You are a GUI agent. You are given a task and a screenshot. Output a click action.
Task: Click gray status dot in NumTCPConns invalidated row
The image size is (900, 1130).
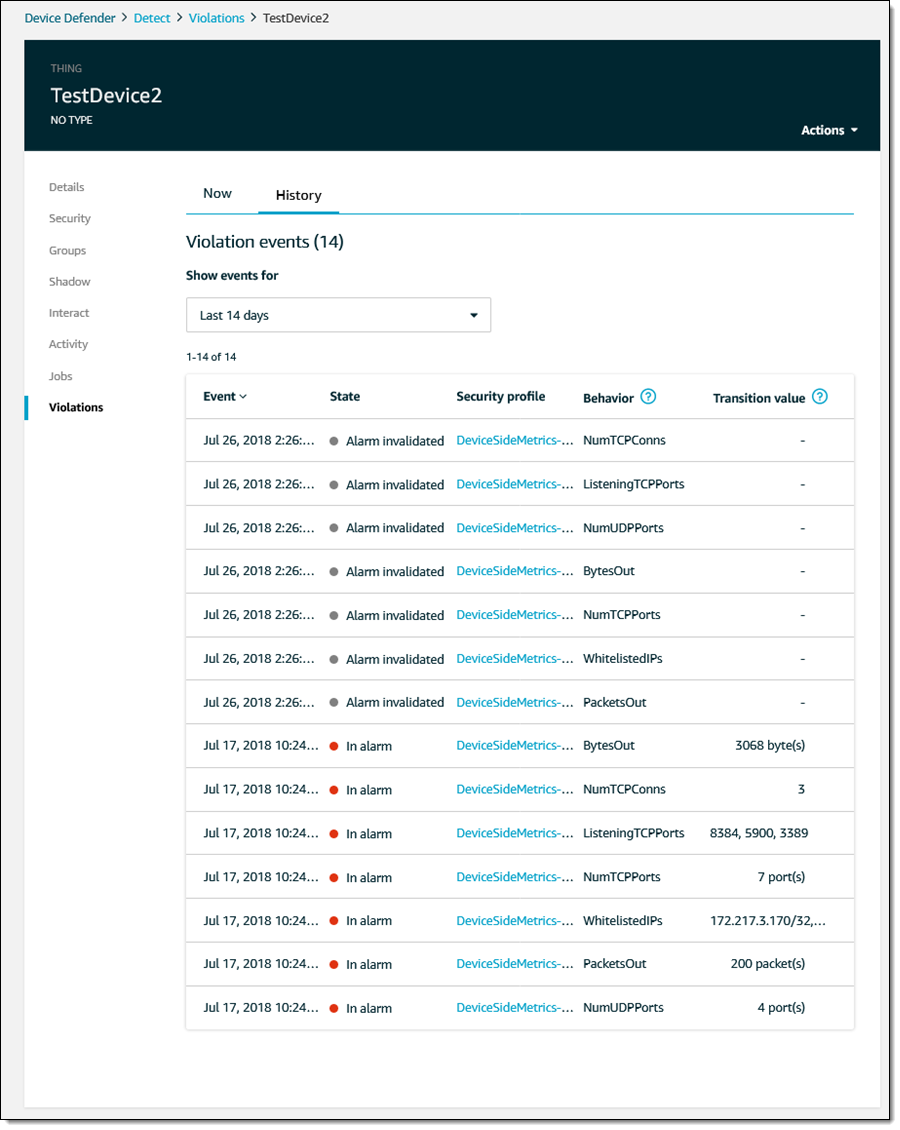pos(334,441)
